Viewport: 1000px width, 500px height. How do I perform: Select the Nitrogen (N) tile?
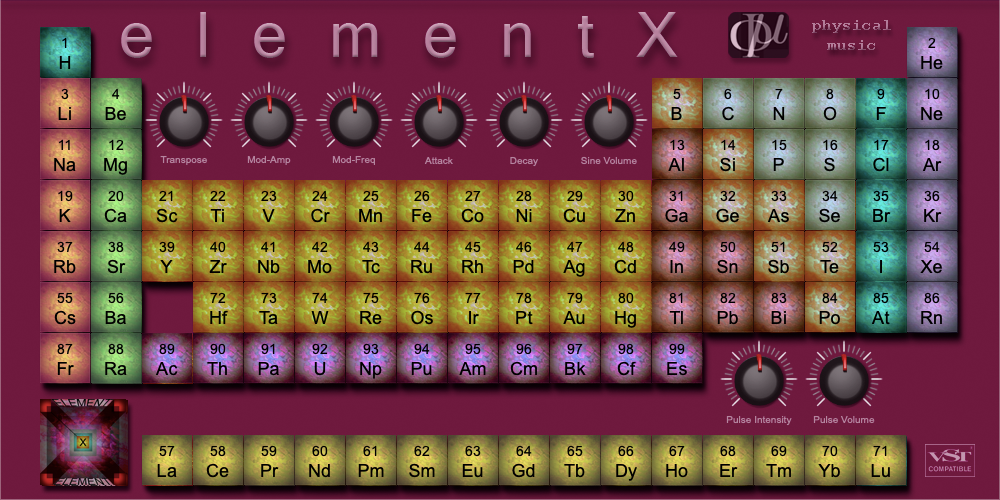click(x=779, y=103)
